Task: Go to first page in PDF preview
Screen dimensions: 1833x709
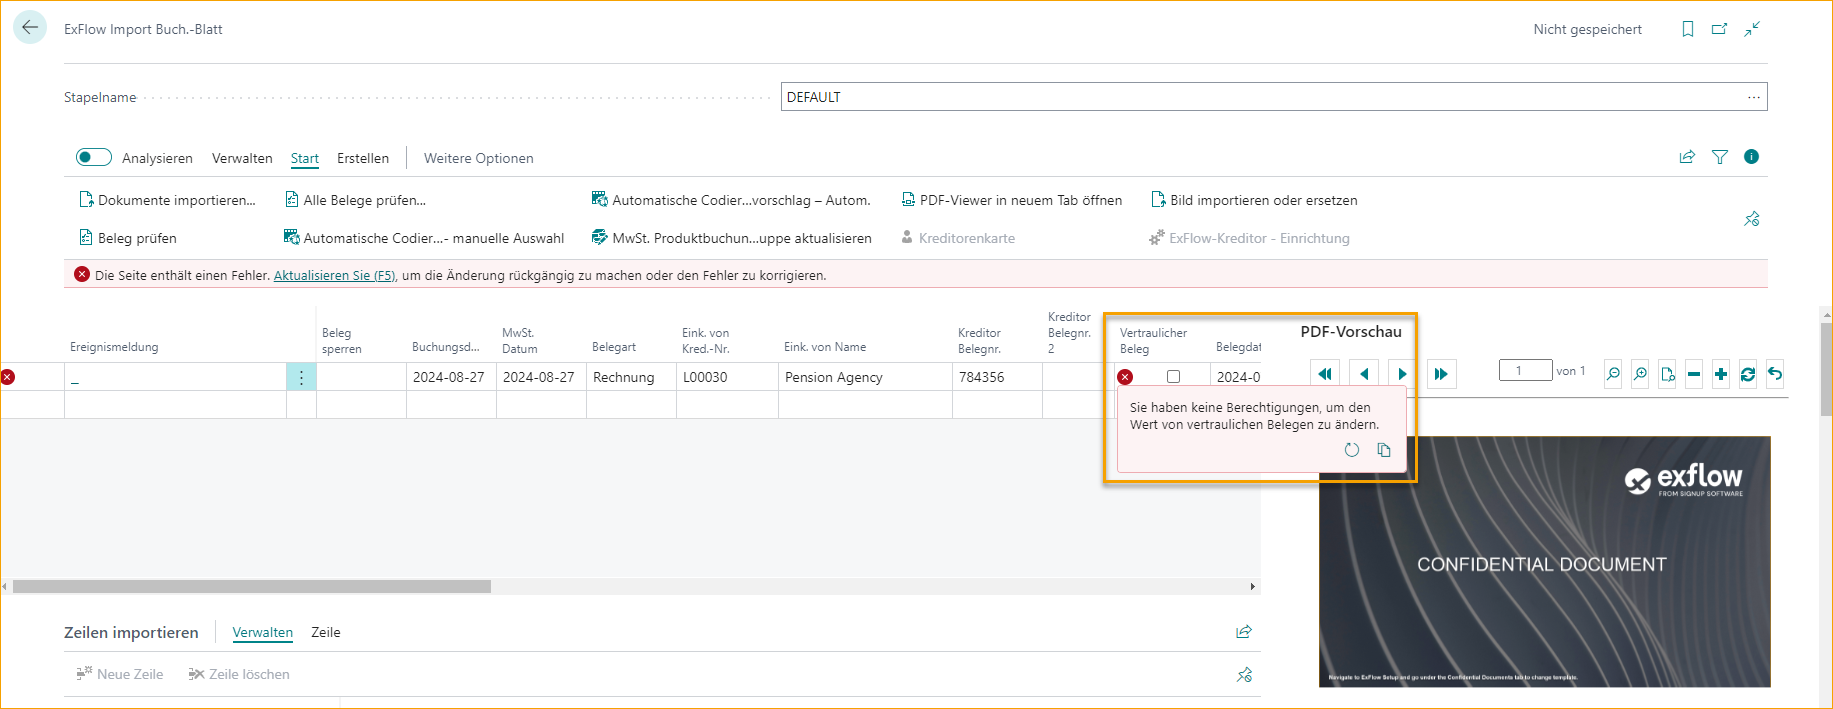Action: (1325, 374)
